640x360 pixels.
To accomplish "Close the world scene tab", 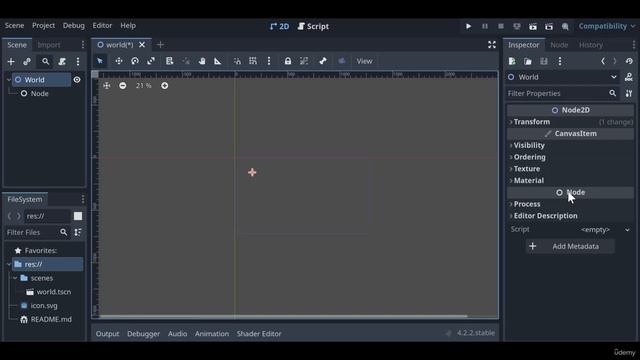I will tap(142, 45).
